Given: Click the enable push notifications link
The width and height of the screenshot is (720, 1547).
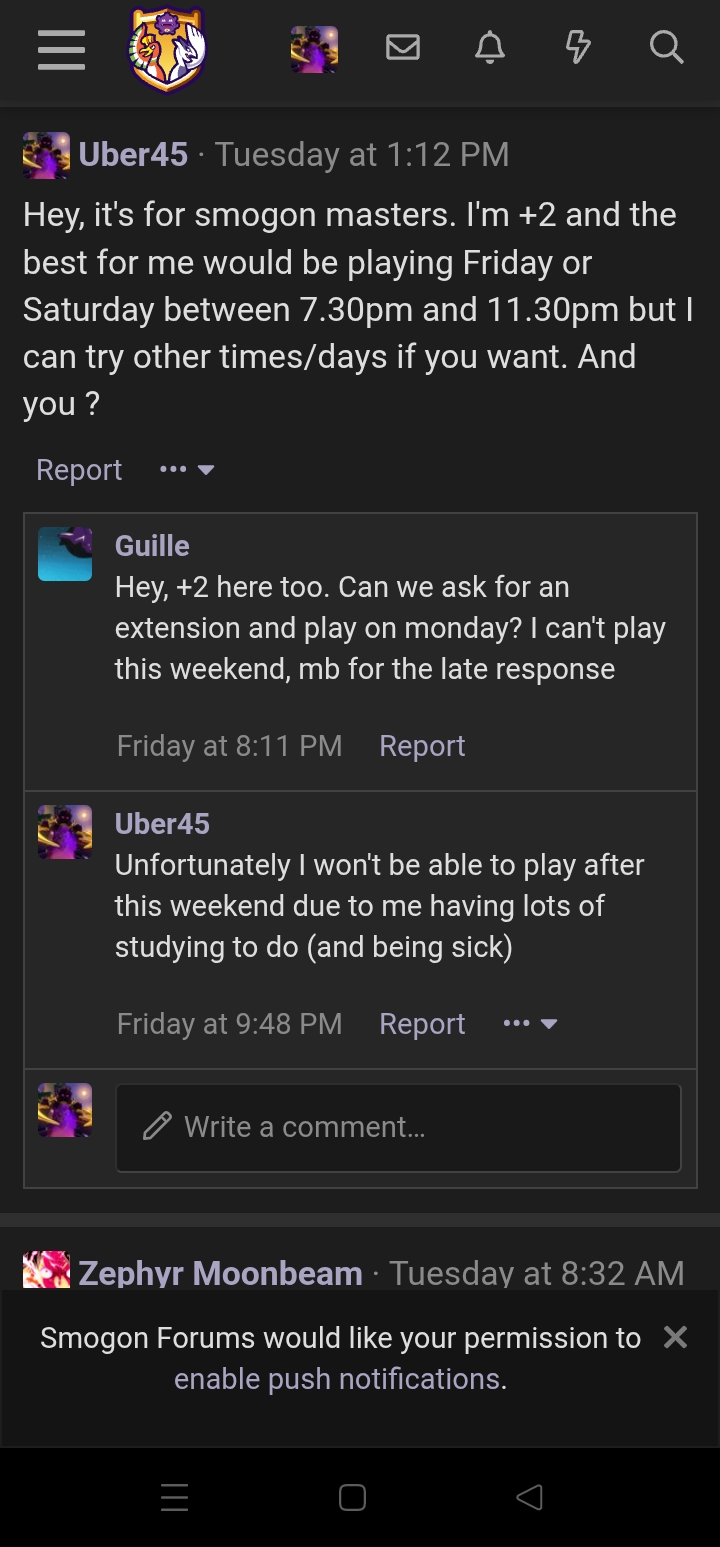Looking at the screenshot, I should point(338,1379).
